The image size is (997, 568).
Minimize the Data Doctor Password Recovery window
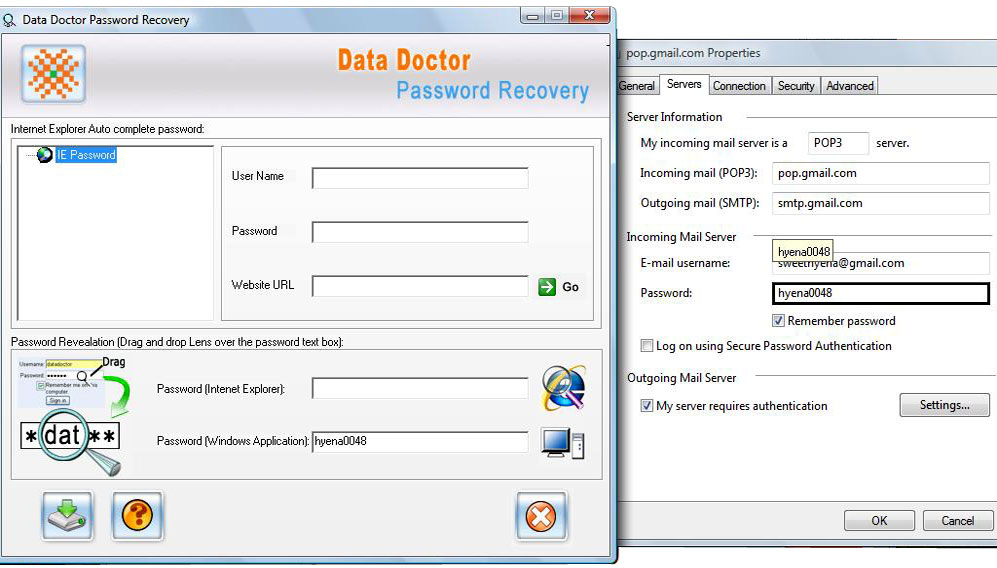tap(532, 15)
